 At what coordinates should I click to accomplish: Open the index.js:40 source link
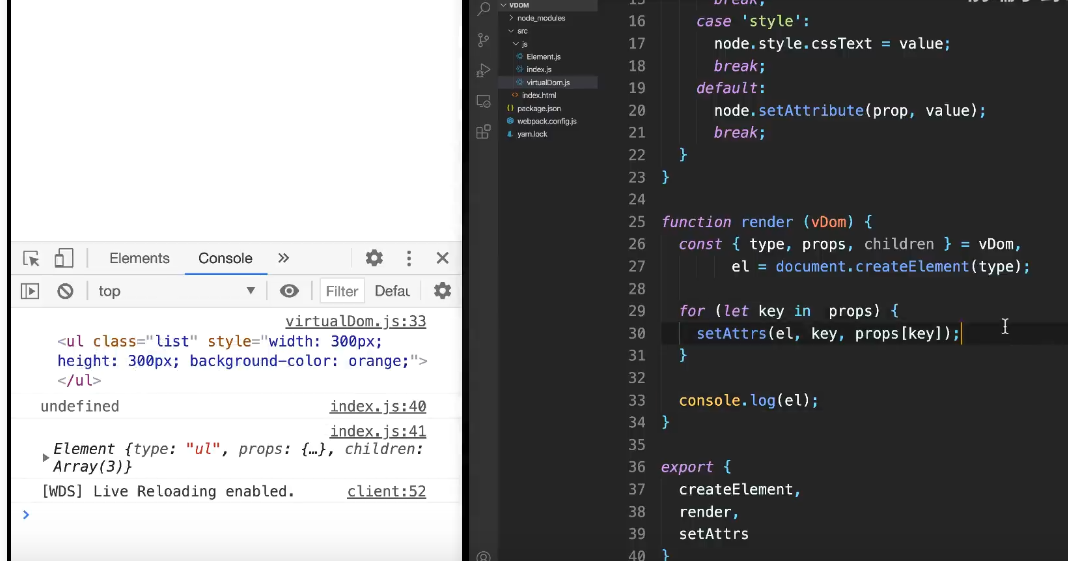[x=378, y=406]
